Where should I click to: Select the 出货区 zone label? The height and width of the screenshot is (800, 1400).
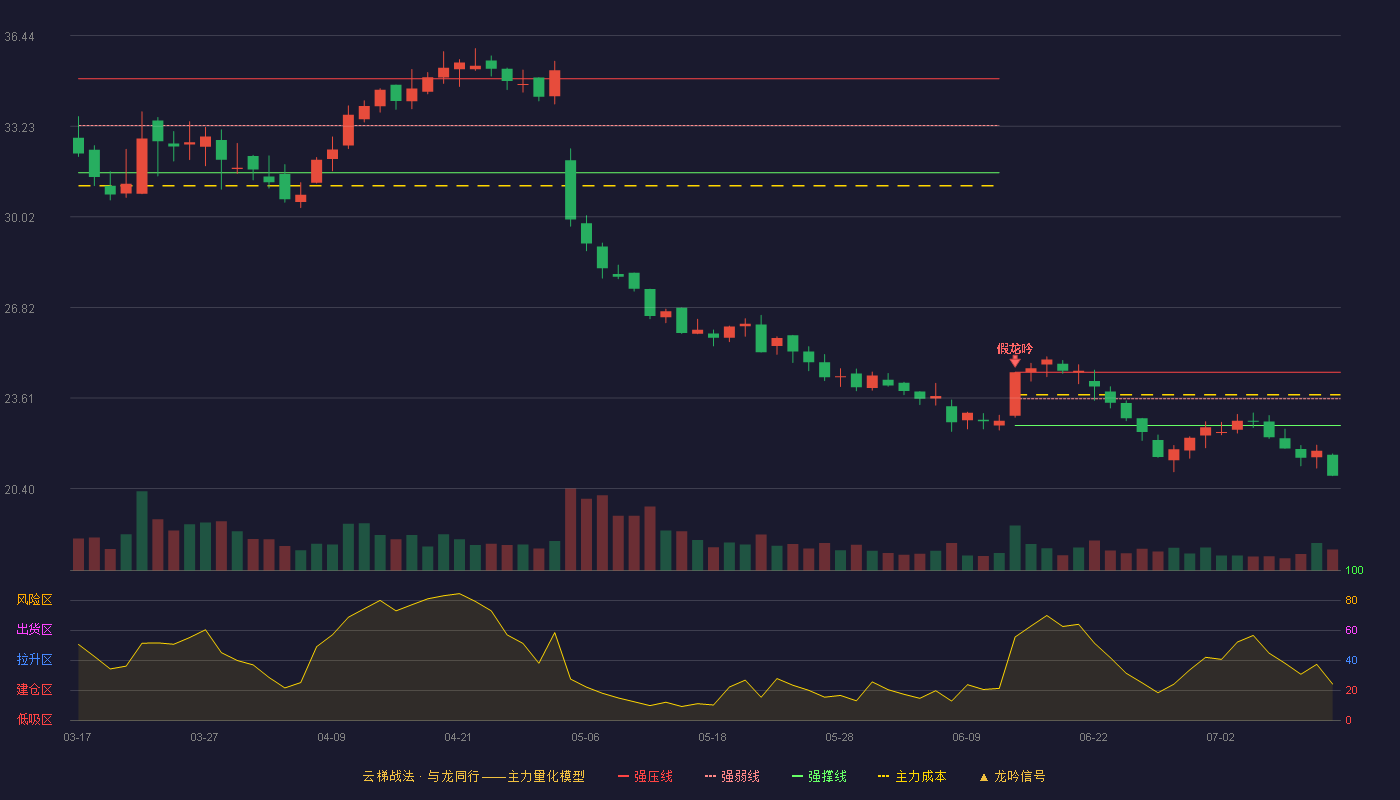click(34, 630)
